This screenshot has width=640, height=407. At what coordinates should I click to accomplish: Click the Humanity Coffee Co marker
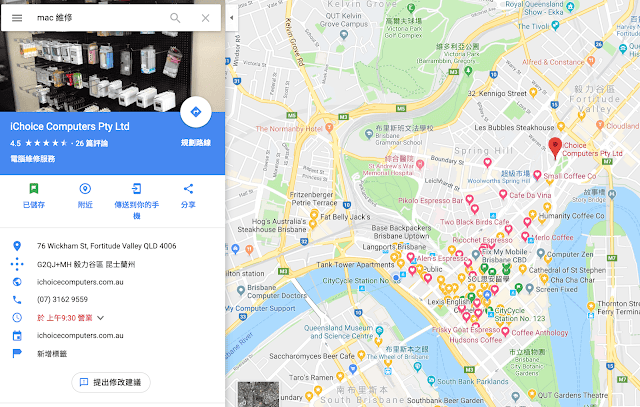532,215
